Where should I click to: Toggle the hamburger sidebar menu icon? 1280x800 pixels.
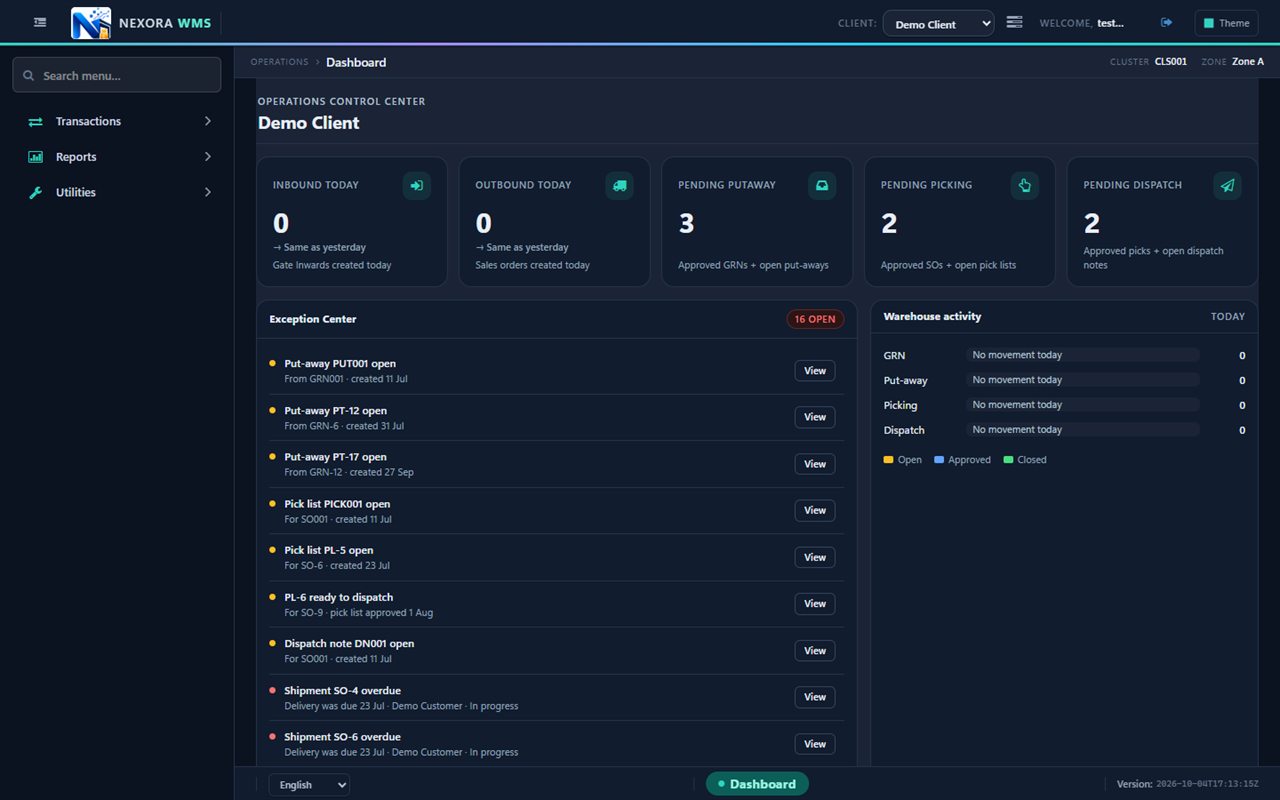[40, 23]
